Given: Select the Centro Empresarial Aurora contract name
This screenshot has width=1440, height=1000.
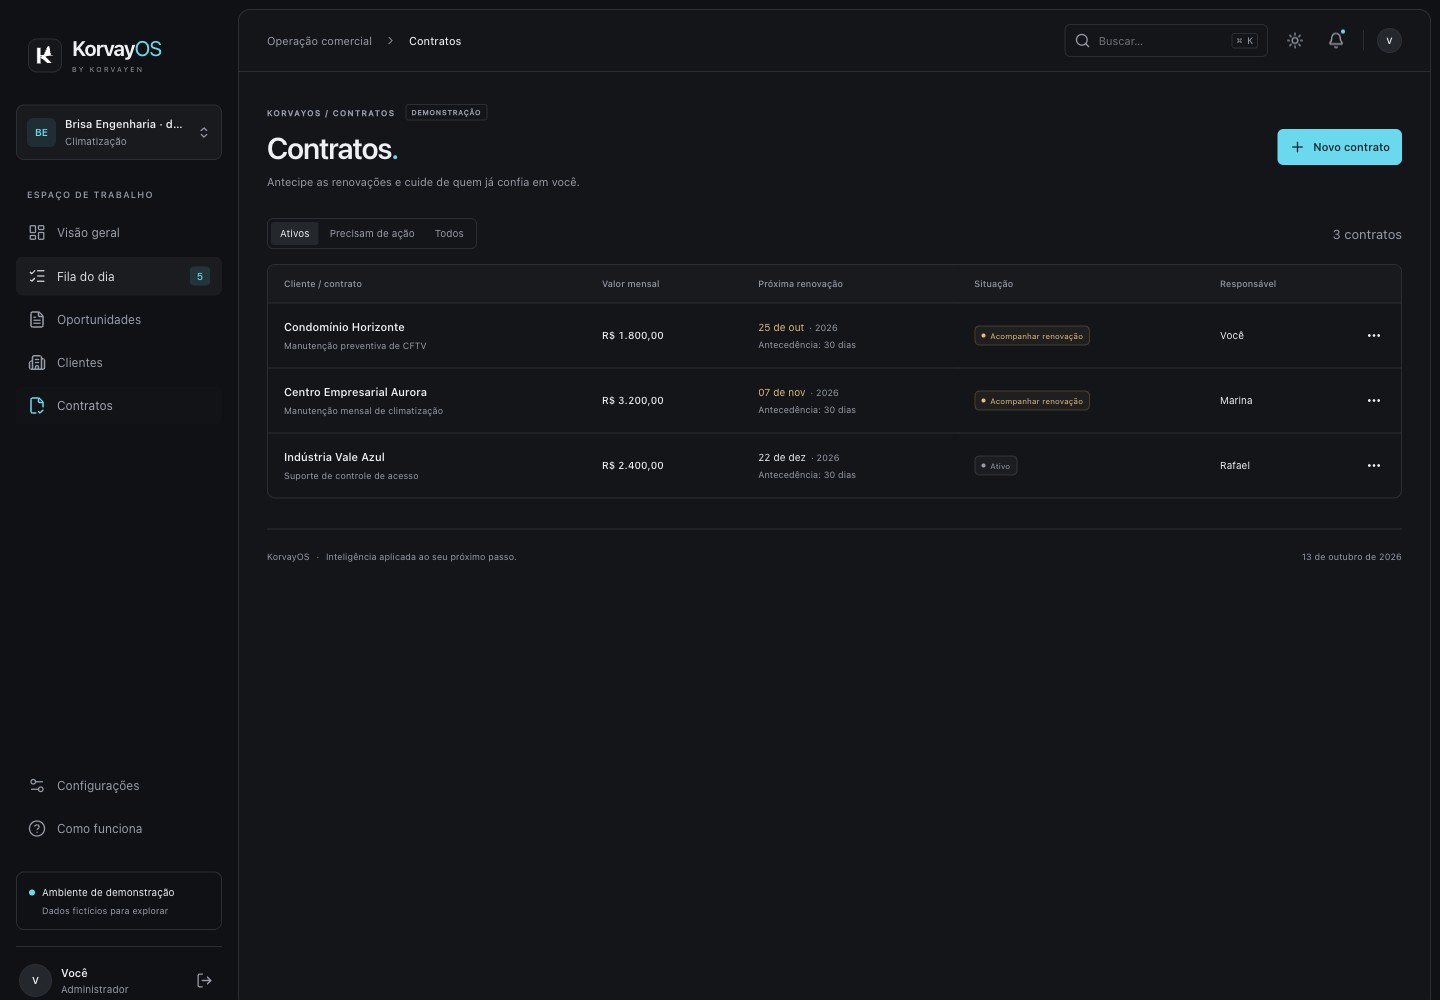Looking at the screenshot, I should click(355, 392).
